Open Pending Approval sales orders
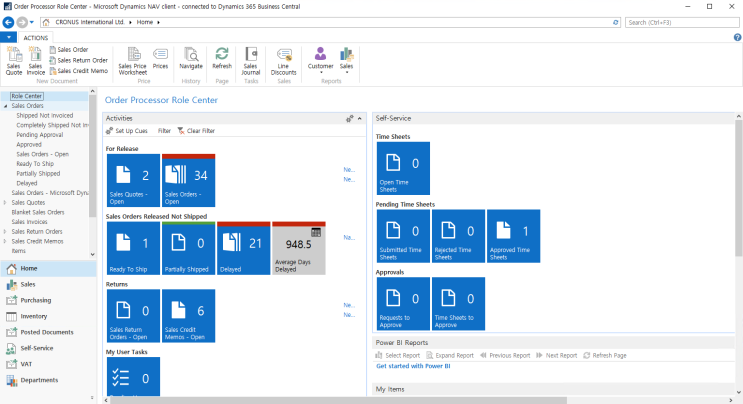Screen dimensions: 743x404 (x=40, y=135)
